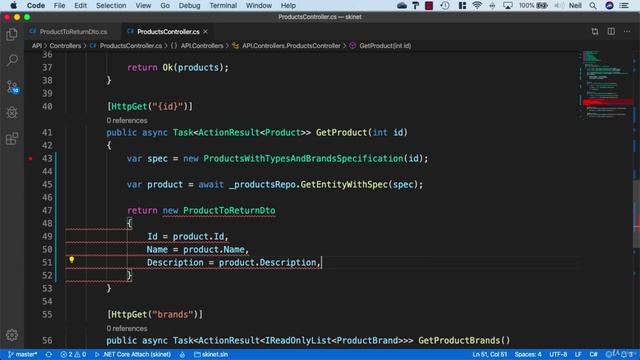Click the Controllers breadcrumb segment
The height and width of the screenshot is (360, 640).
point(65,46)
